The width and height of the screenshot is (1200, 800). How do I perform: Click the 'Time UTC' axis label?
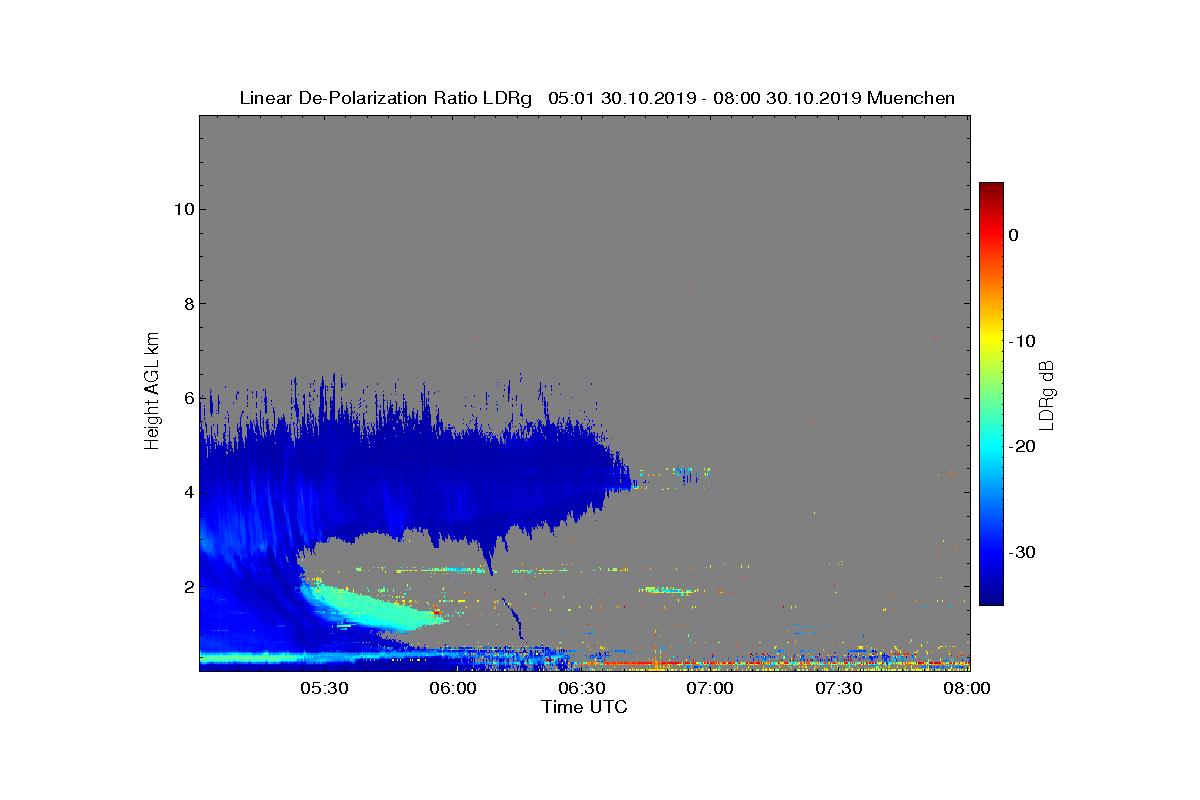[x=584, y=707]
